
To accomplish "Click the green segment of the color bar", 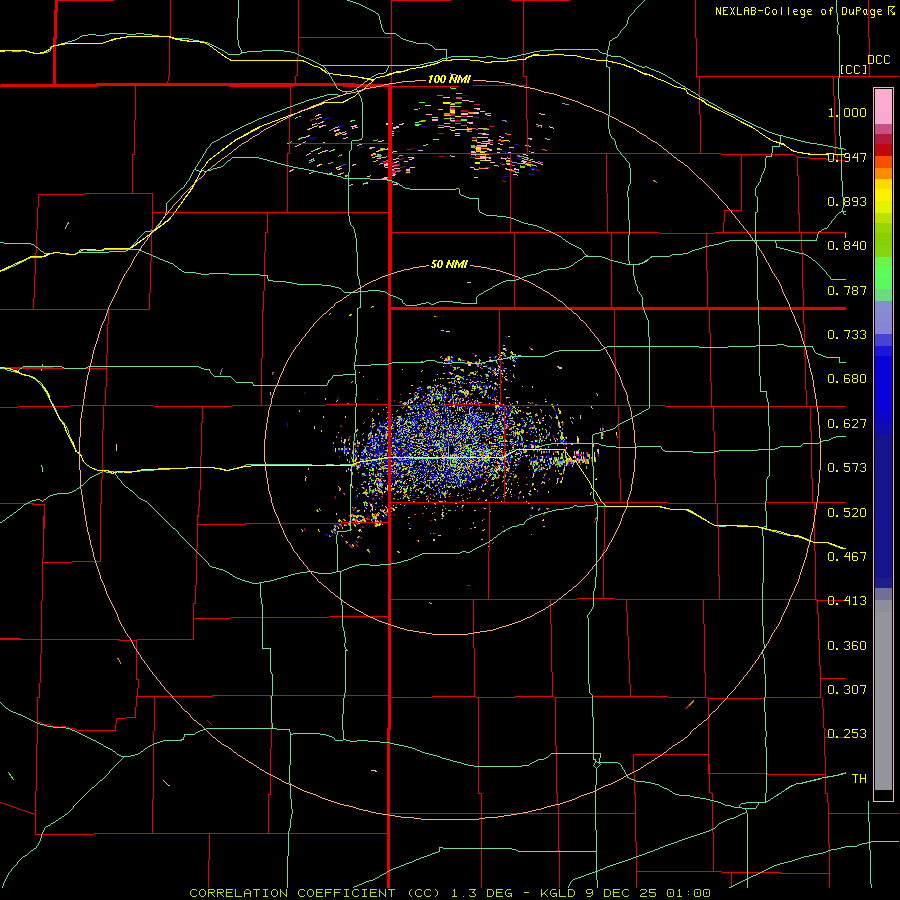I will pos(883,273).
